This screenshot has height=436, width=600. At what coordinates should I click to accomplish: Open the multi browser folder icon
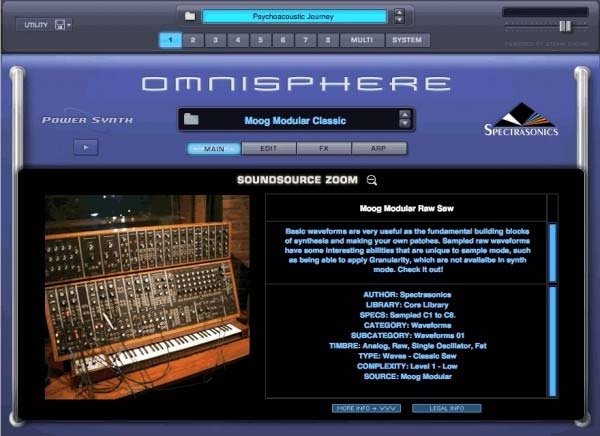coord(190,16)
